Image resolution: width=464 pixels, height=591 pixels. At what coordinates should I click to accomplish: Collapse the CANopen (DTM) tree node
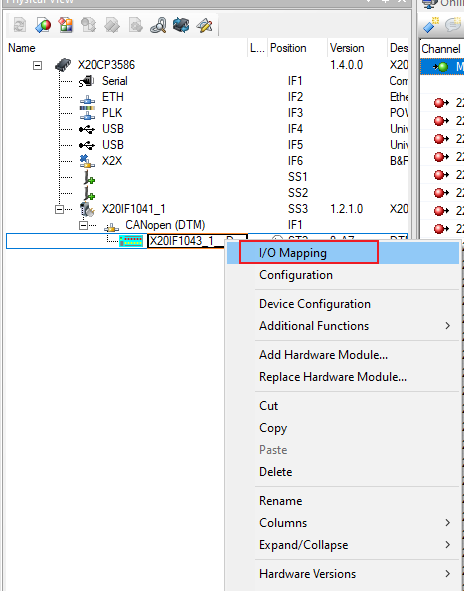coord(83,225)
